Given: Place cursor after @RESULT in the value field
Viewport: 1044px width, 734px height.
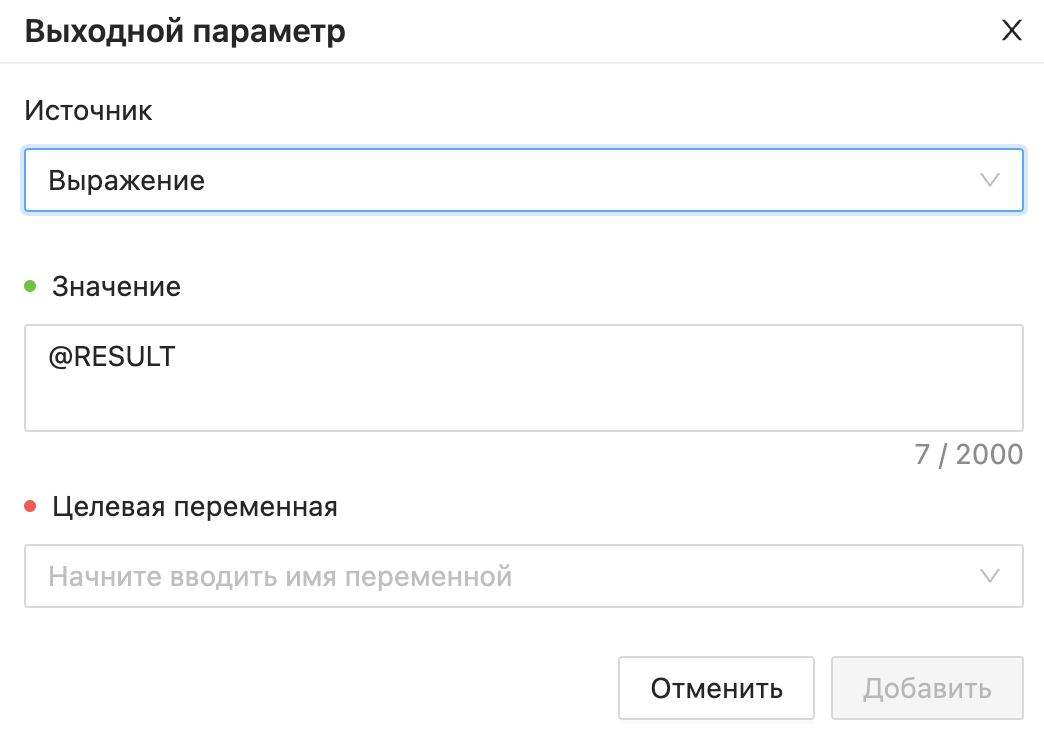Looking at the screenshot, I should [179, 356].
